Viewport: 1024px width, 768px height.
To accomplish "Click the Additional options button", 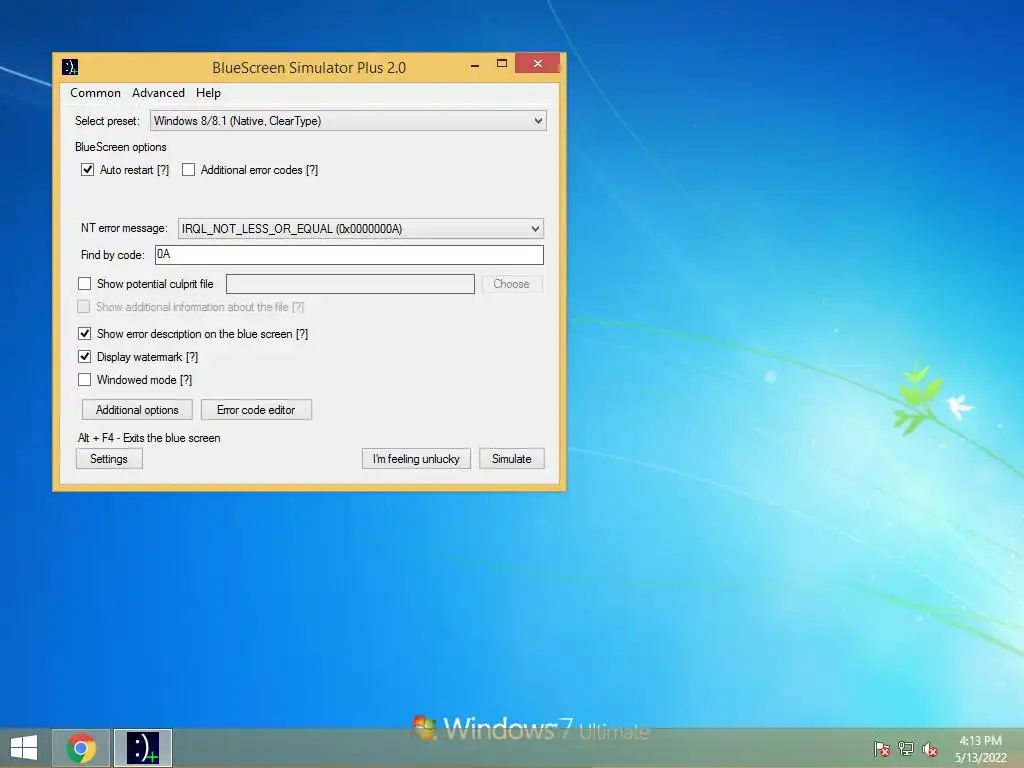I will click(x=137, y=409).
